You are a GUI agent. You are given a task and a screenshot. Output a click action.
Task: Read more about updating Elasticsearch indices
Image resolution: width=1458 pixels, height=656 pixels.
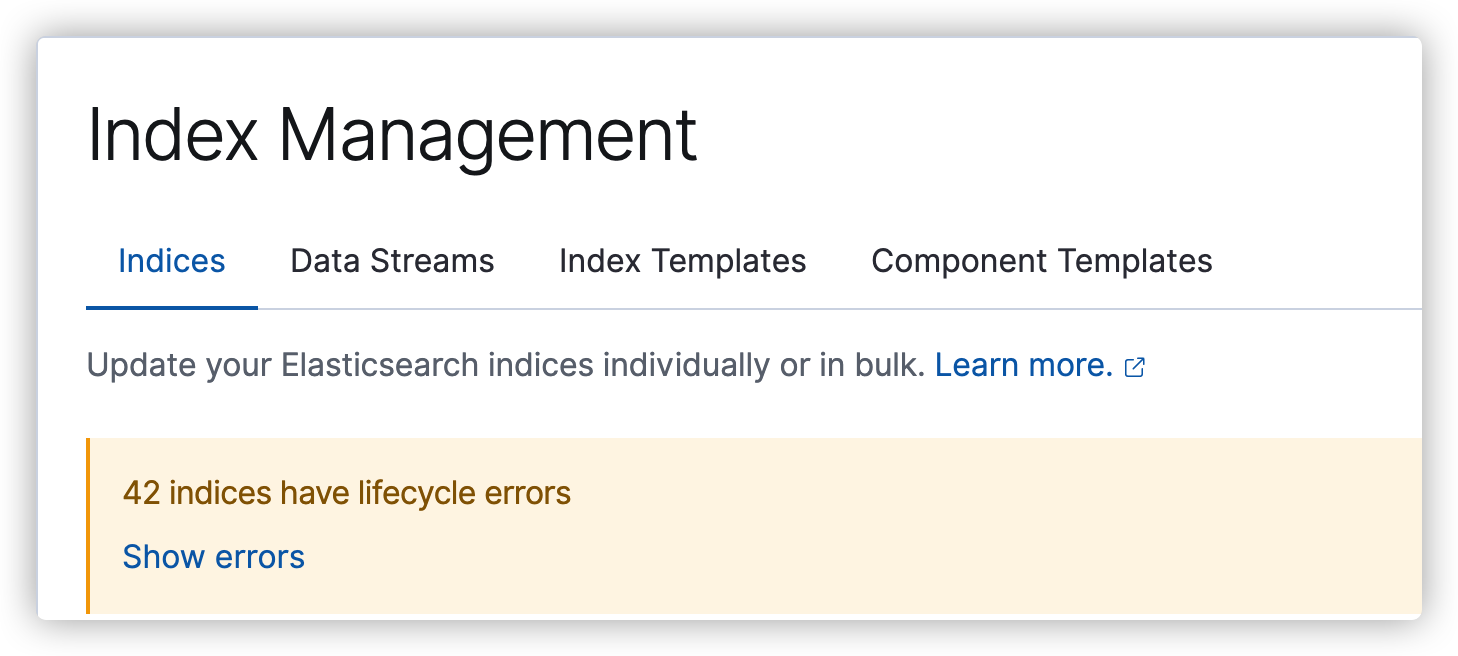[1023, 365]
